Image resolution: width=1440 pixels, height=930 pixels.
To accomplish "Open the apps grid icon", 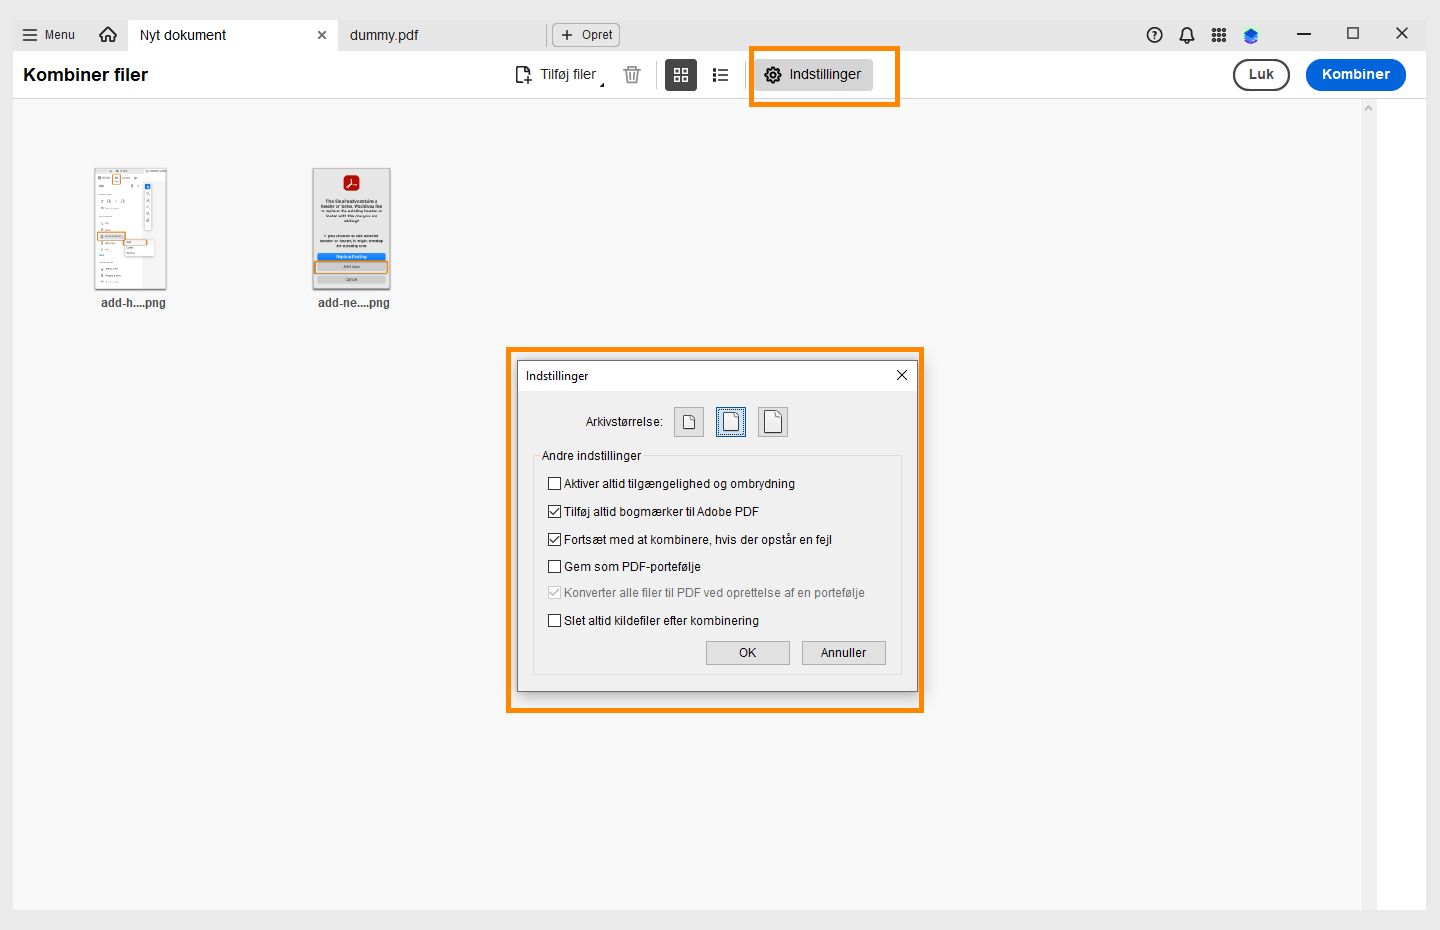I will [x=1219, y=35].
